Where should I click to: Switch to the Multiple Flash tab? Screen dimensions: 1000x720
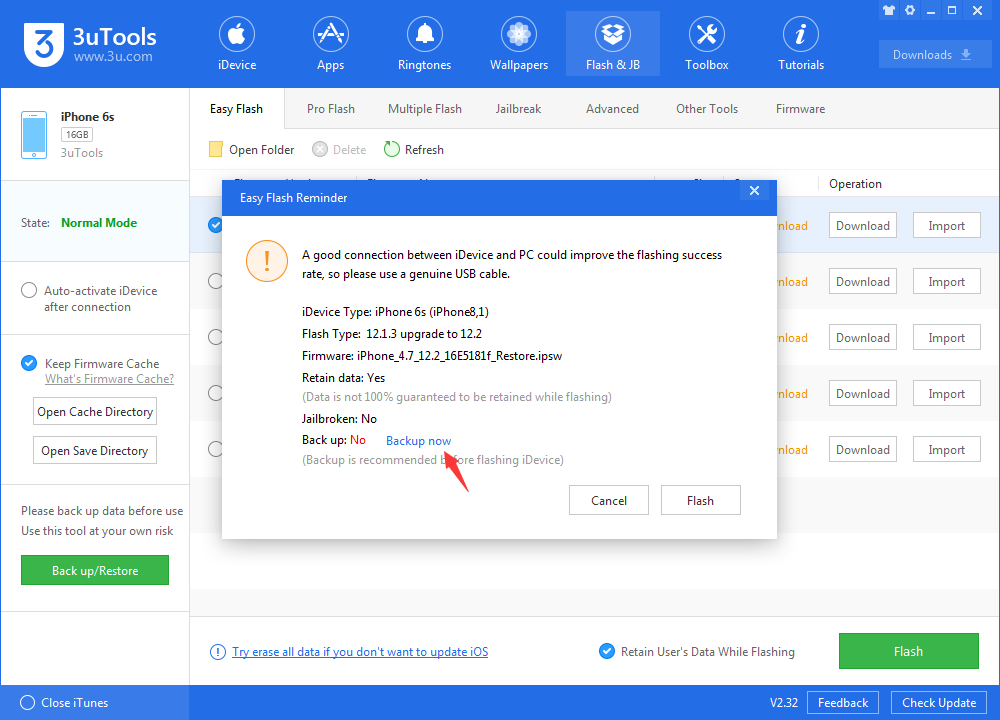[x=425, y=109]
